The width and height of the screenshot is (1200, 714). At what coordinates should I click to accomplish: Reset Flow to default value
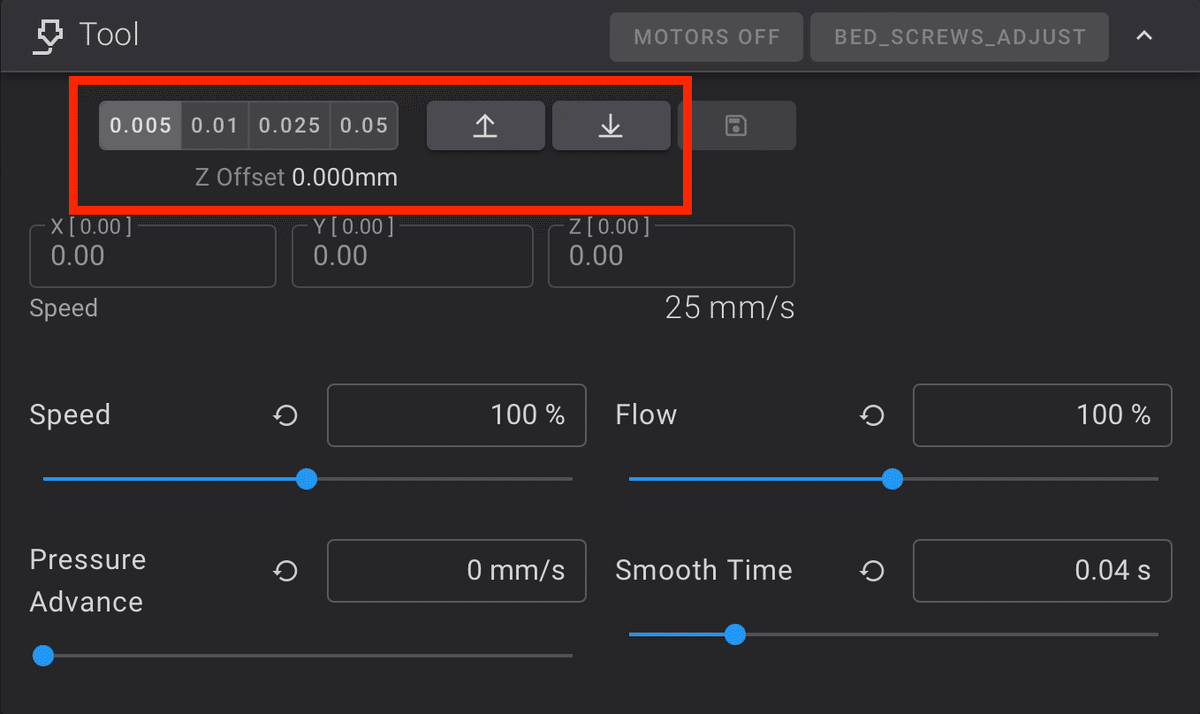(872, 415)
